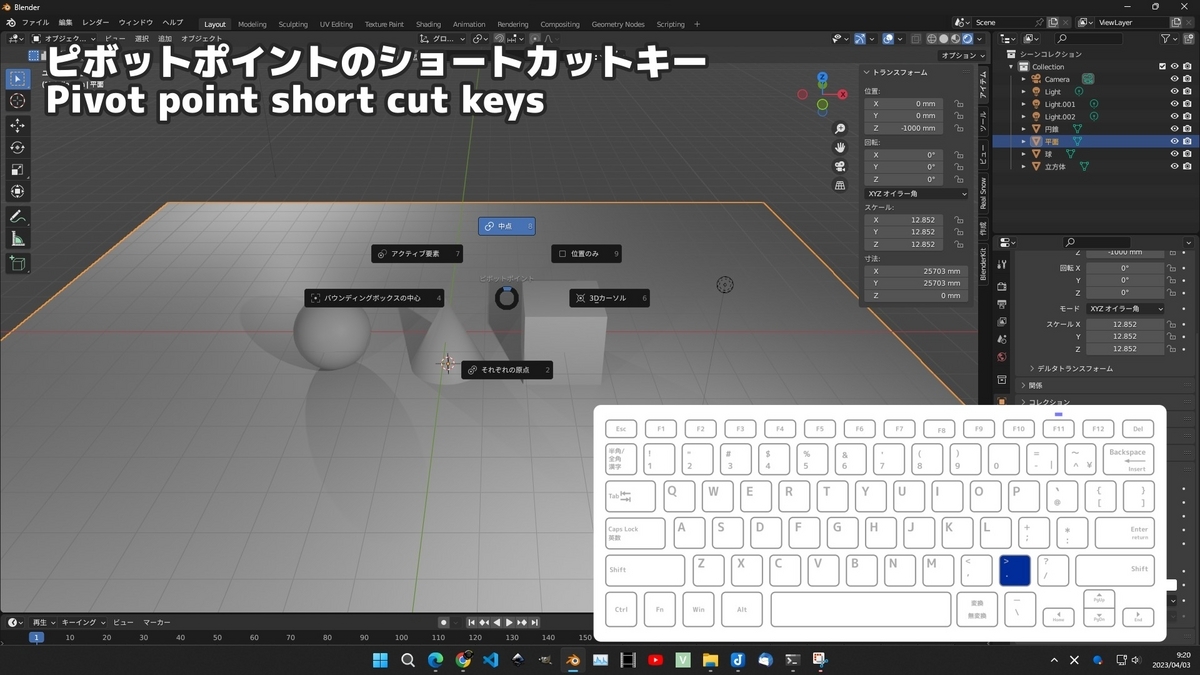This screenshot has width=1200, height=675.
Task: Activate the Transform tool in toolbar
Action: [17, 191]
